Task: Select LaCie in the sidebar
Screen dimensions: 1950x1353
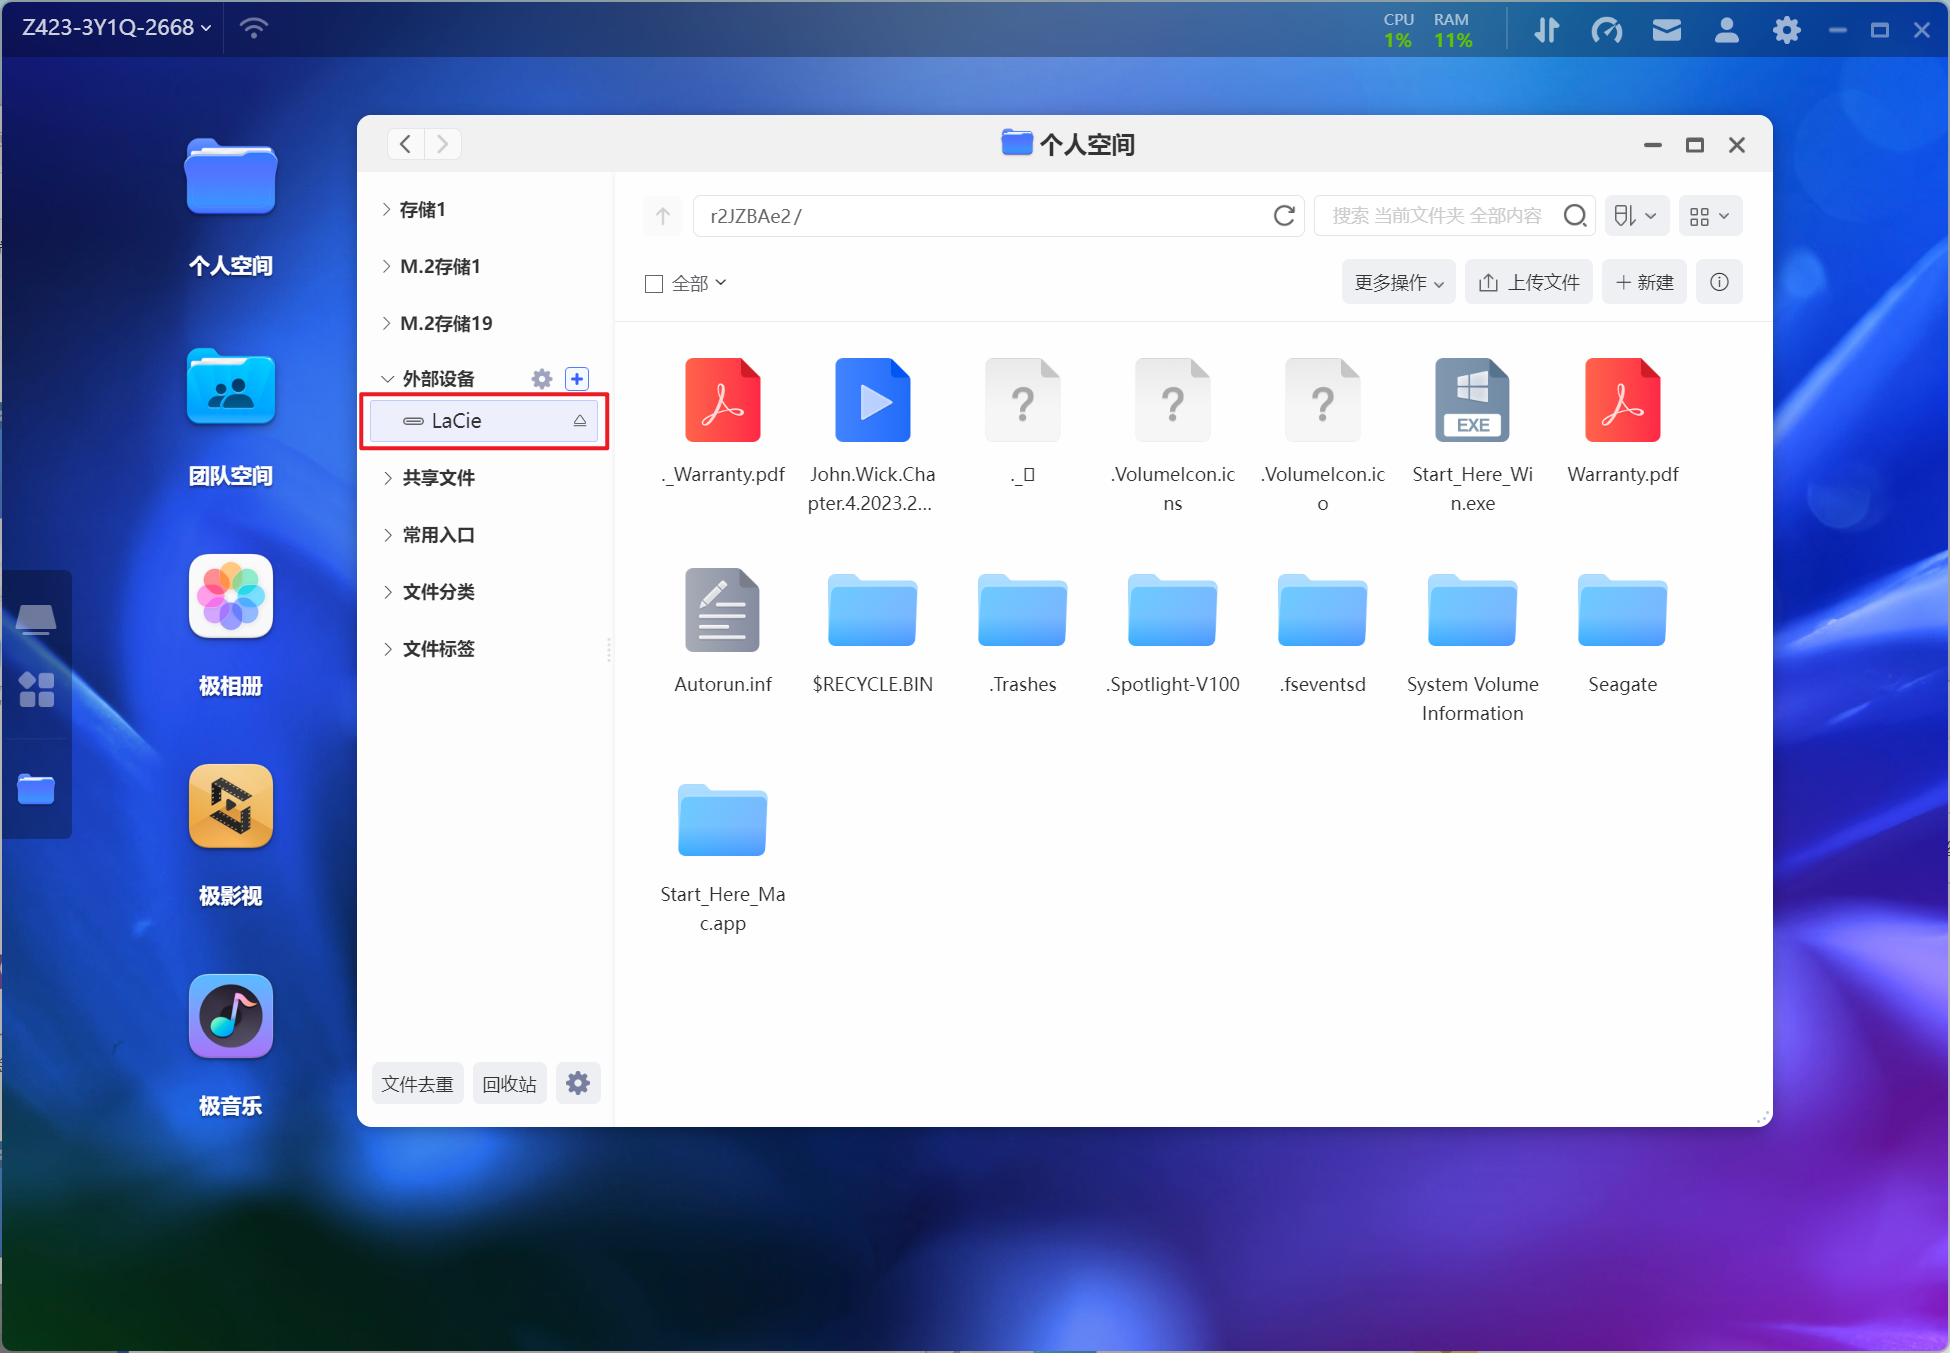Action: click(x=457, y=421)
